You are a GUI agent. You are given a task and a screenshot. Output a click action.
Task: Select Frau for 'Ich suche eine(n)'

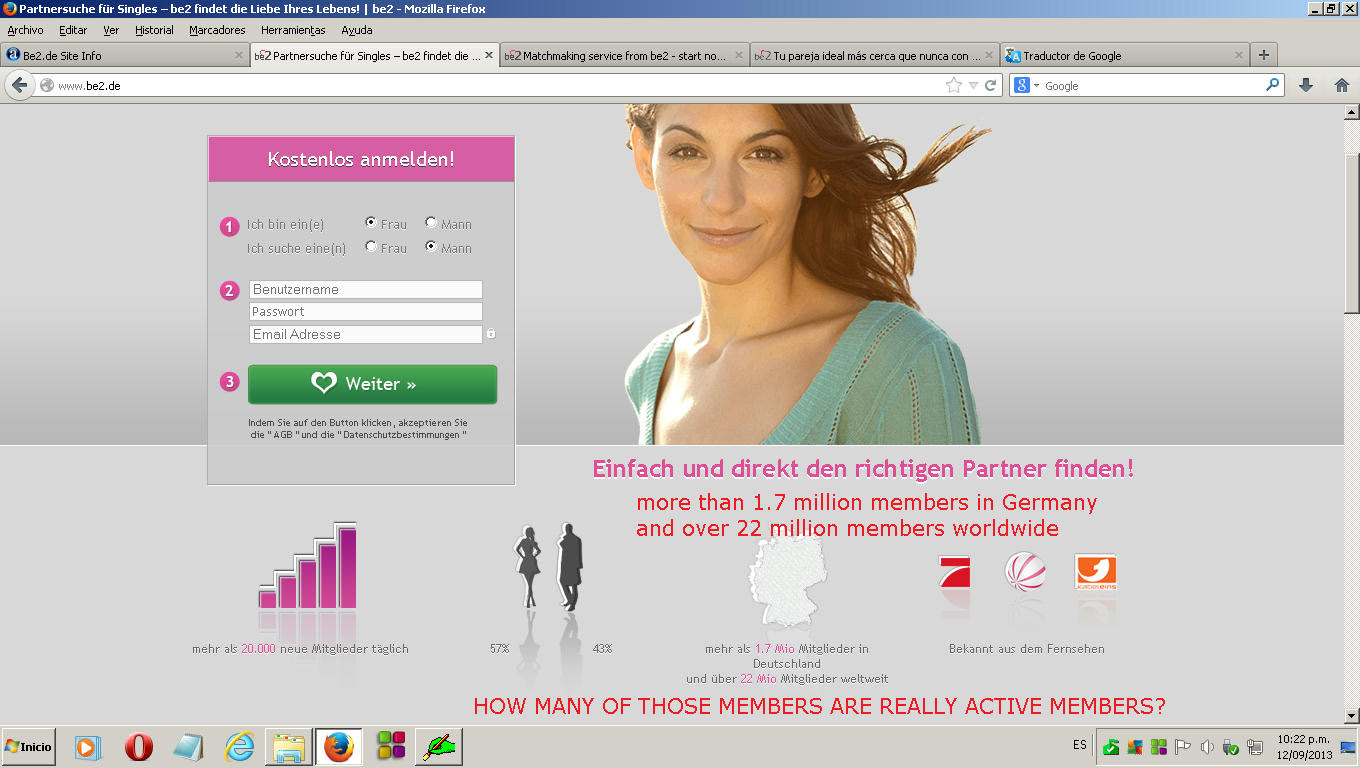[371, 246]
